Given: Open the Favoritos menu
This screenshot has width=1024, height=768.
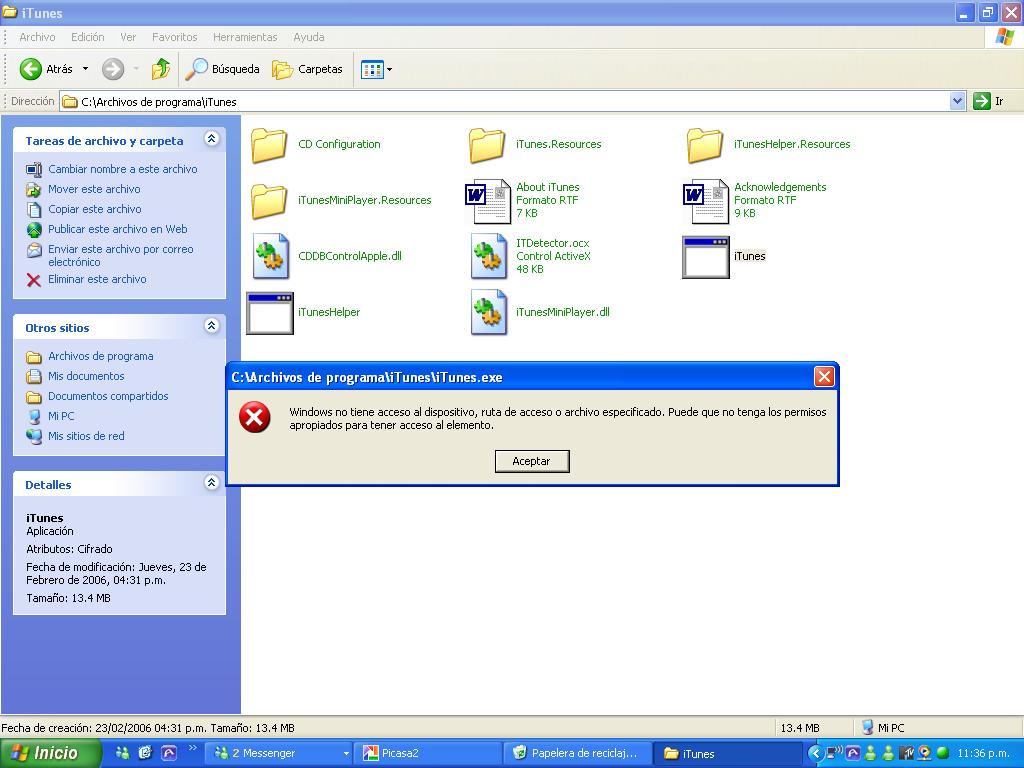Looking at the screenshot, I should [174, 37].
